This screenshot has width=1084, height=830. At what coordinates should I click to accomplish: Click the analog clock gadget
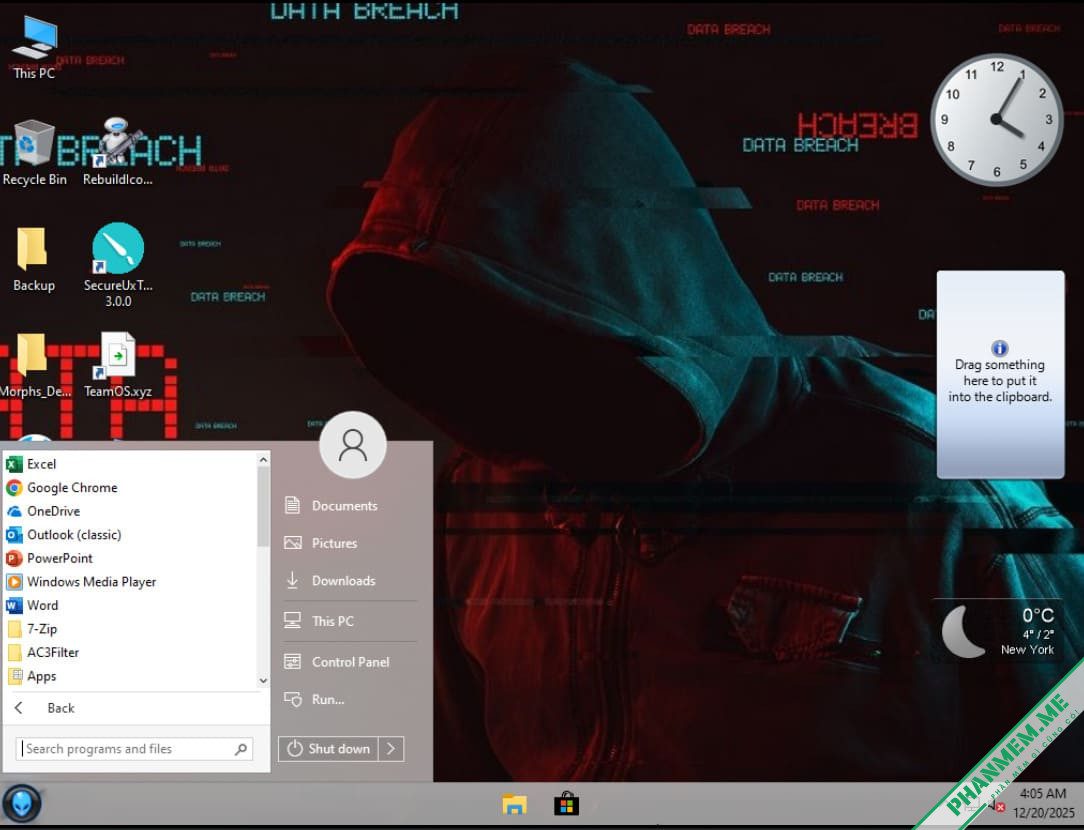[997, 120]
